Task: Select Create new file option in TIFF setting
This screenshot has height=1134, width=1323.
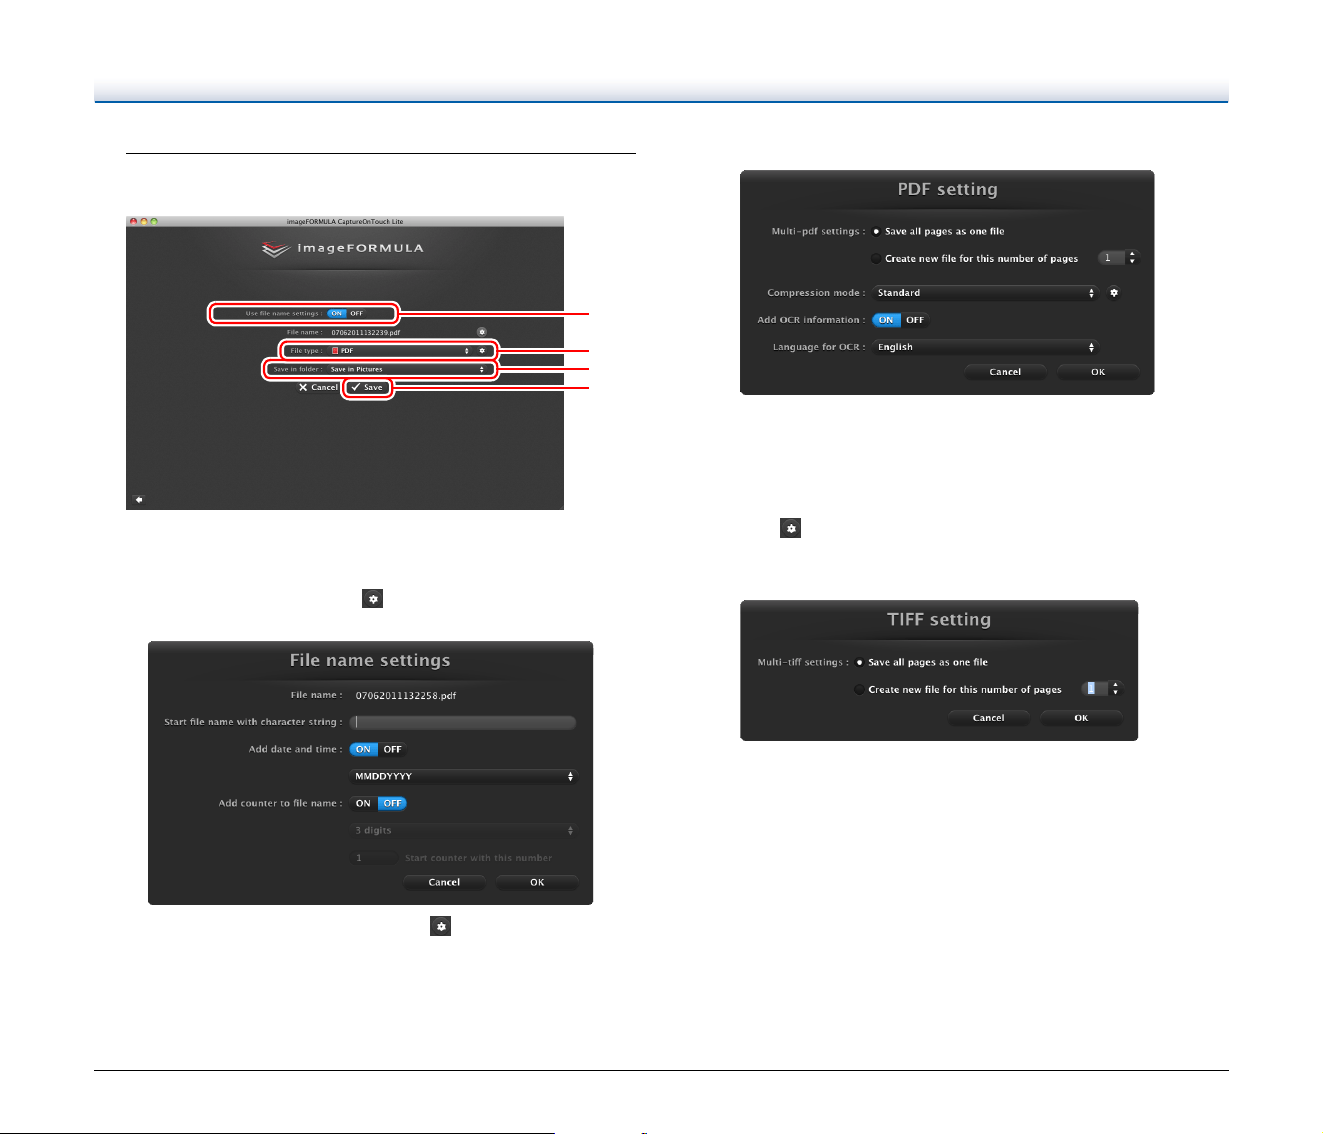Action: click(x=859, y=689)
